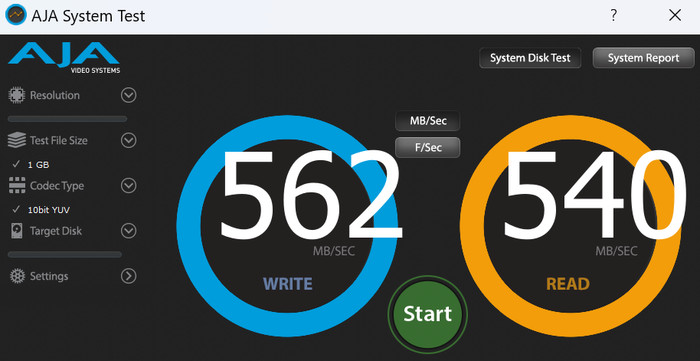
Task: Click the Resolution chip icon
Action: (17, 95)
